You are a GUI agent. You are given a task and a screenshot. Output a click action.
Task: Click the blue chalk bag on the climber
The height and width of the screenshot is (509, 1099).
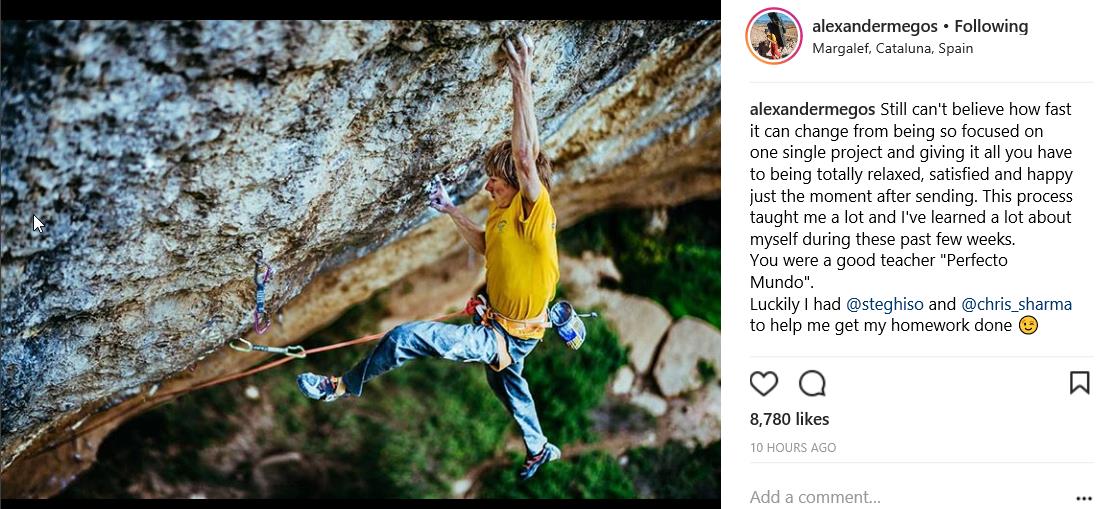[x=567, y=325]
